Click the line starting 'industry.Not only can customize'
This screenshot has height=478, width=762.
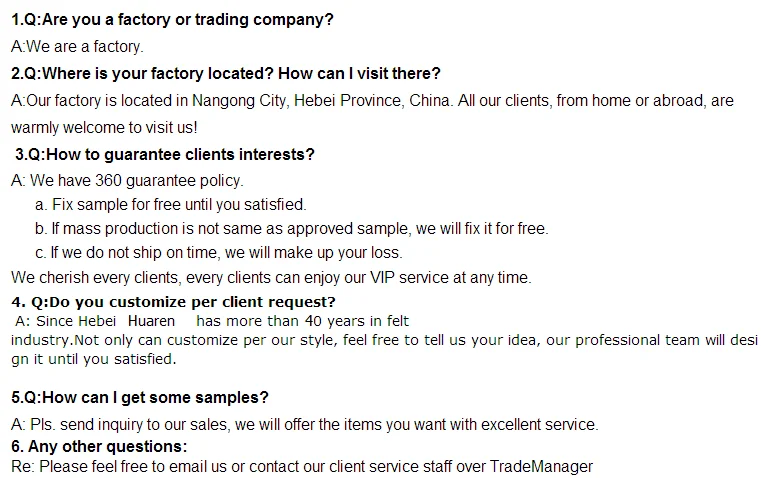click(384, 340)
